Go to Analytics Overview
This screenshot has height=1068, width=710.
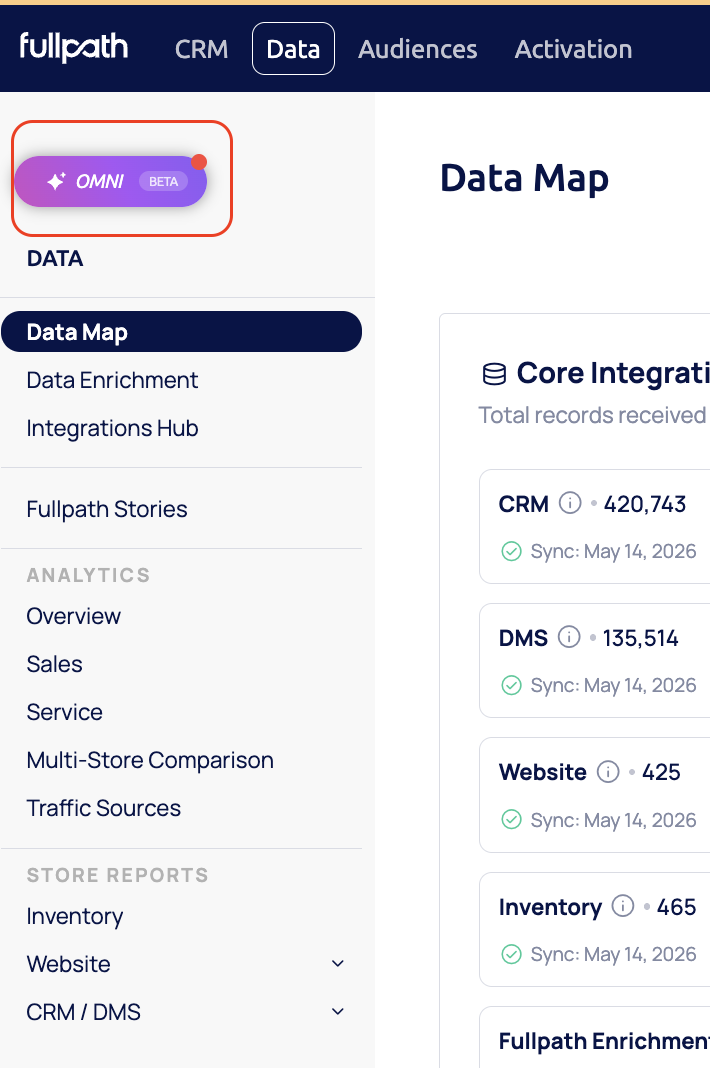tap(74, 616)
